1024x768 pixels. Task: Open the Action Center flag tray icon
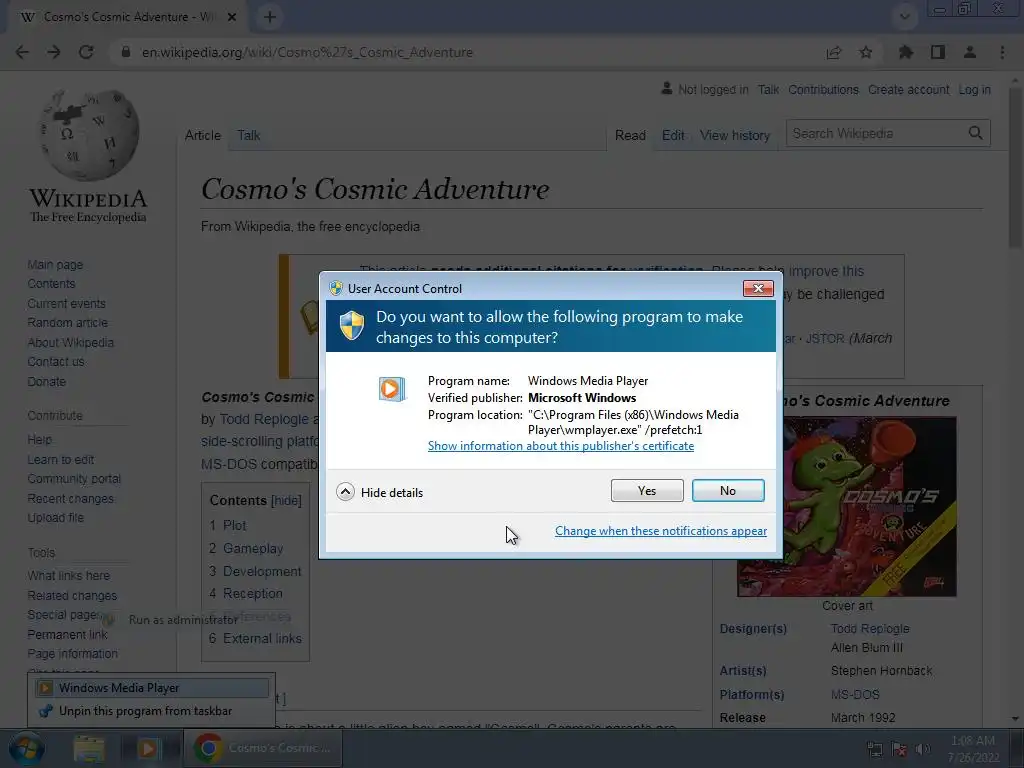(899, 749)
